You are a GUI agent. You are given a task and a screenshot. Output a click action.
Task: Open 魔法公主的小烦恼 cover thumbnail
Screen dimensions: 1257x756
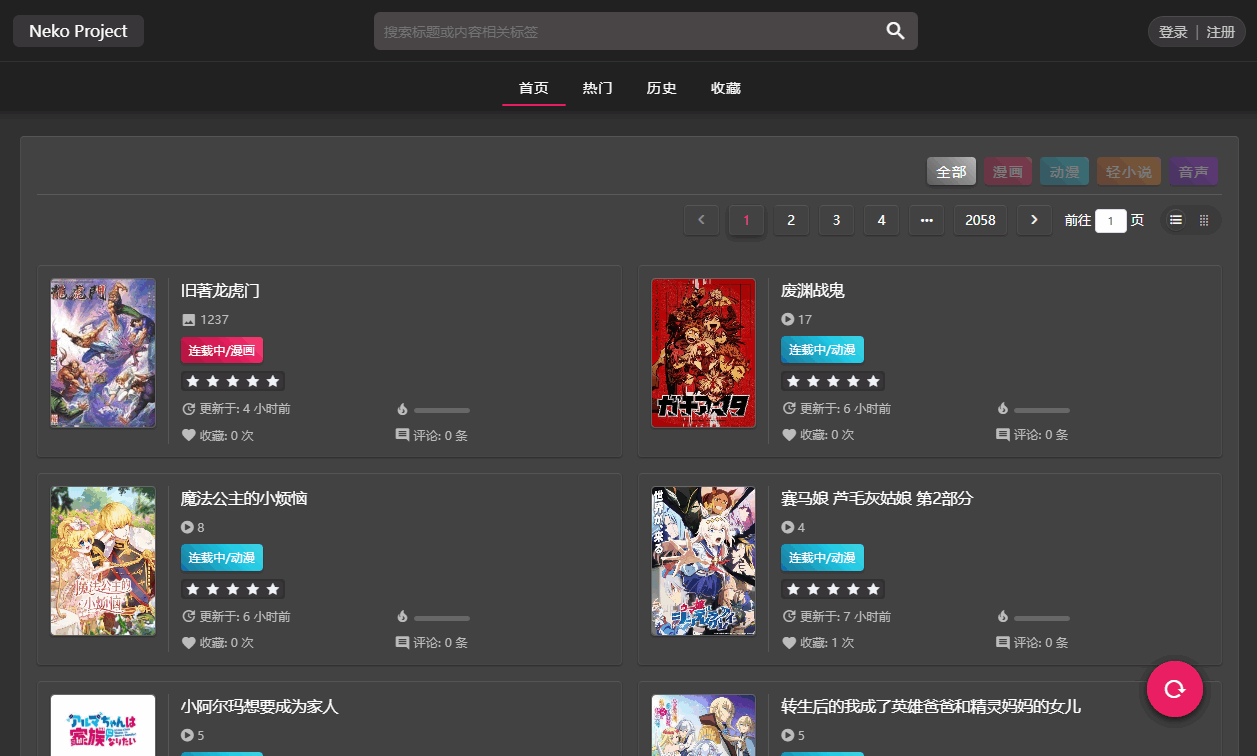click(x=103, y=561)
